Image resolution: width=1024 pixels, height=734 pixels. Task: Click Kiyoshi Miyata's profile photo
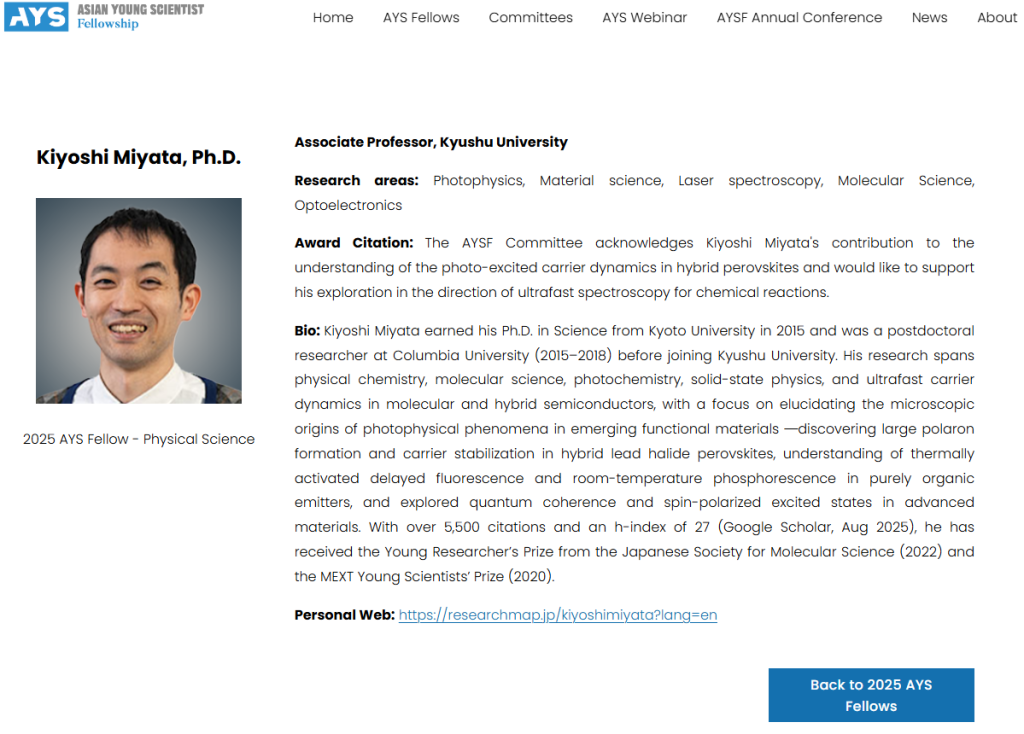pos(139,300)
